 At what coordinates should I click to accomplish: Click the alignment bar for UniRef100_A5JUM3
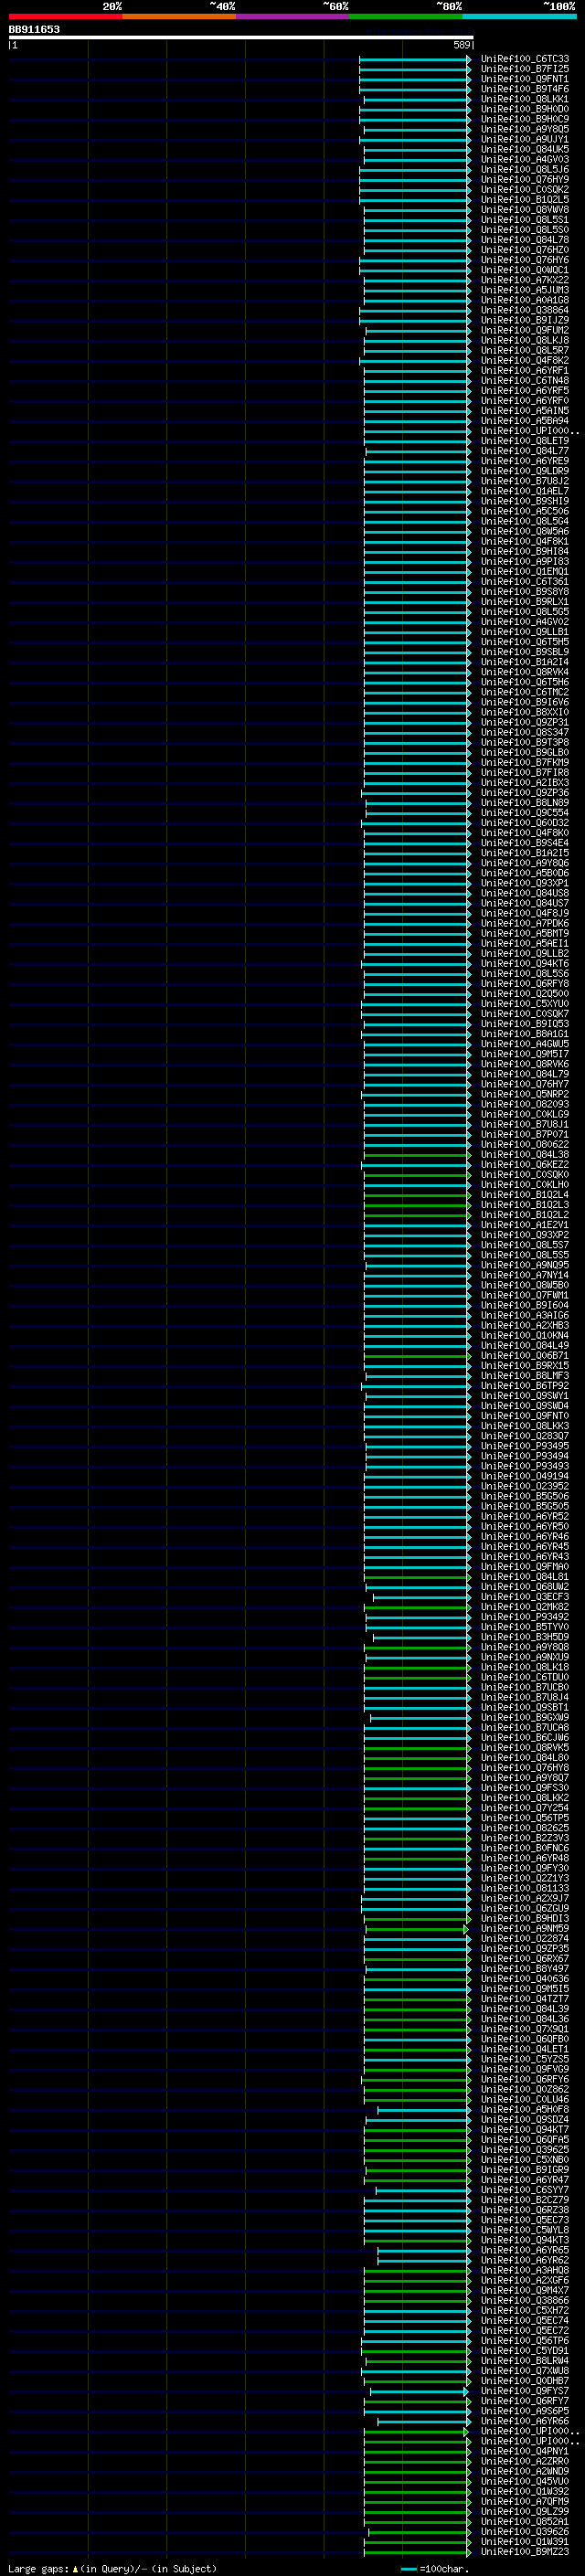pyautogui.click(x=417, y=290)
